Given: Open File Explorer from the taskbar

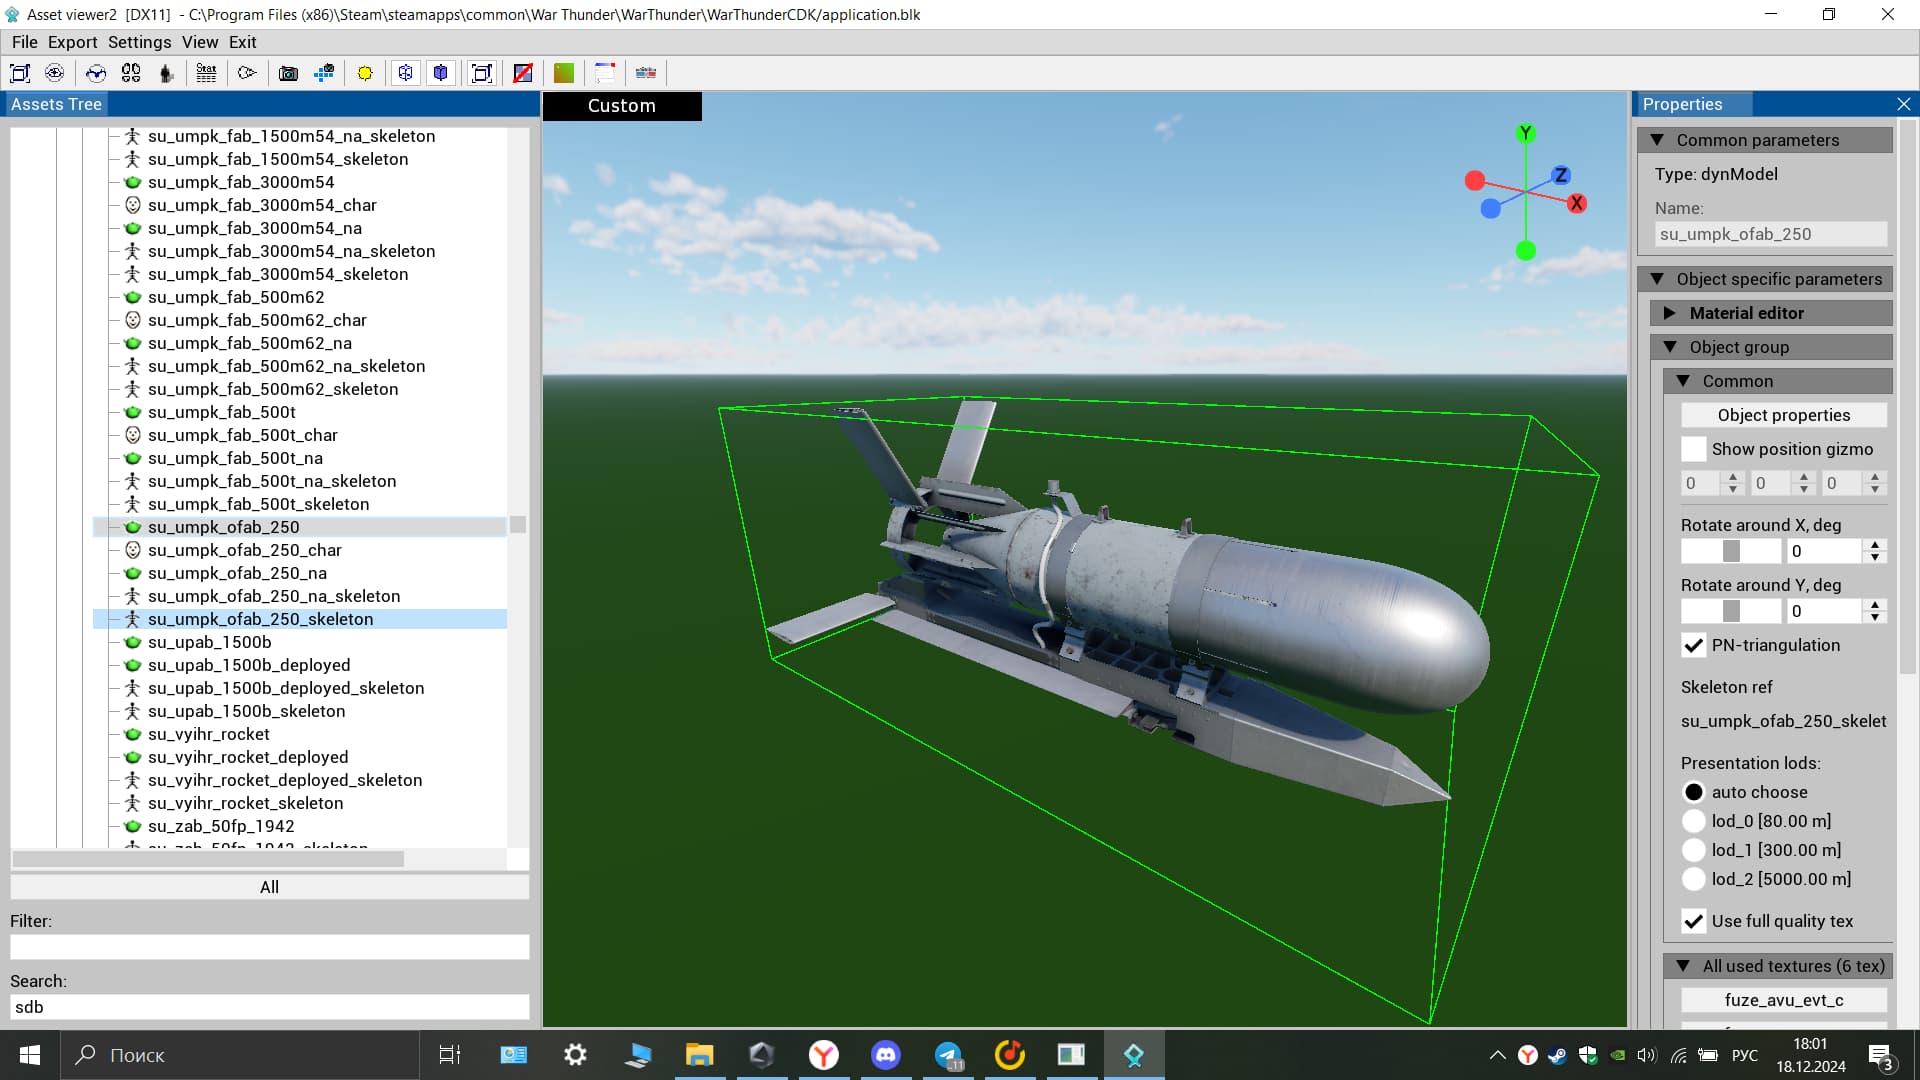Looking at the screenshot, I should click(x=699, y=1055).
